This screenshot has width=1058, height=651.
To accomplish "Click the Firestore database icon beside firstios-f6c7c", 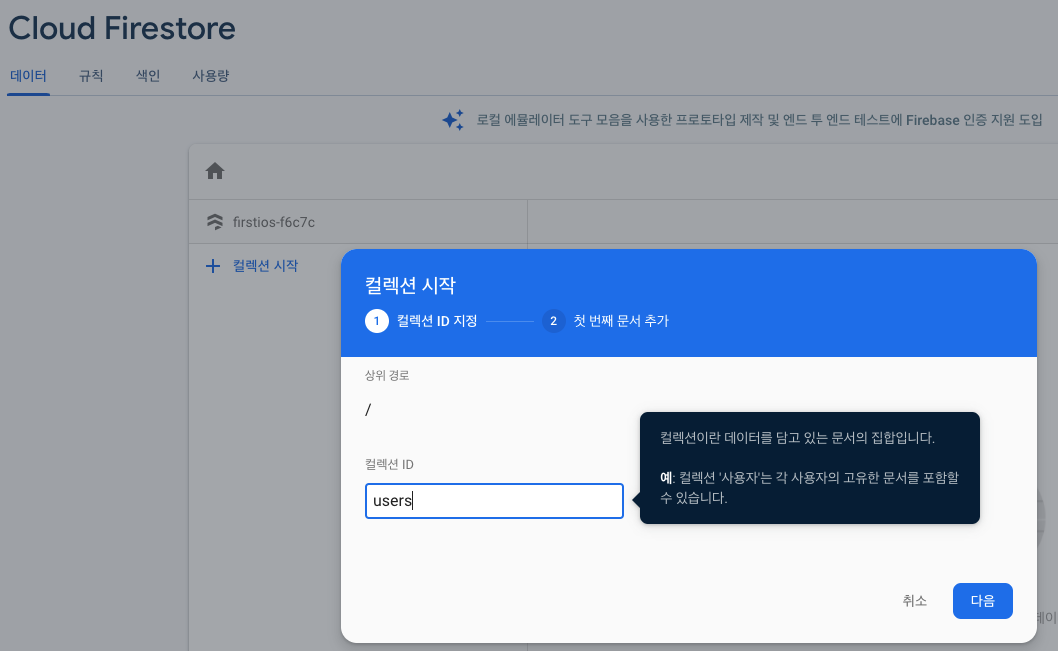I will tap(215, 222).
